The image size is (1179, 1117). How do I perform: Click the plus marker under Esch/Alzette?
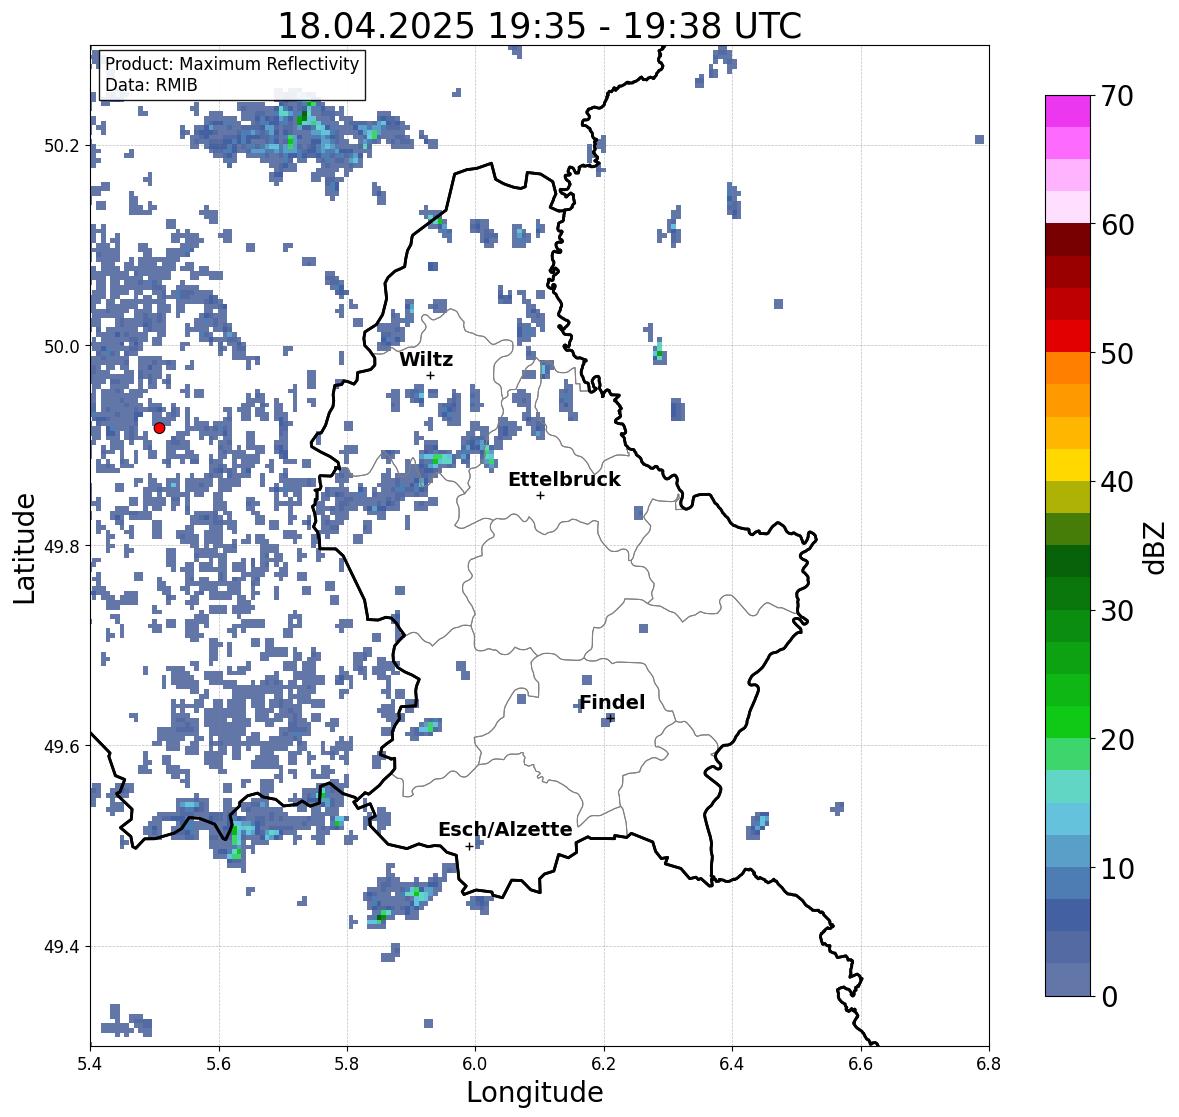tap(469, 846)
